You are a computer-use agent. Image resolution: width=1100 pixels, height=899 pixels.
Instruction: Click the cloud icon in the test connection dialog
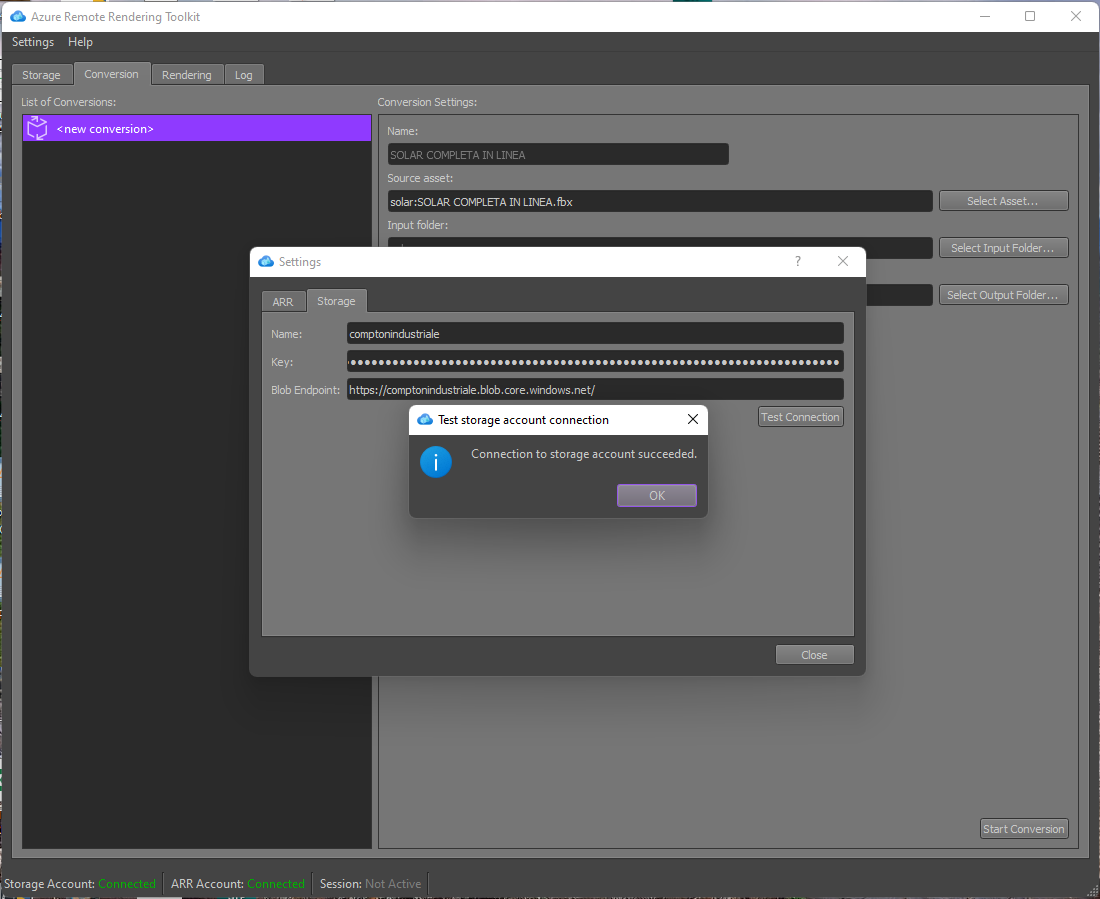(424, 419)
